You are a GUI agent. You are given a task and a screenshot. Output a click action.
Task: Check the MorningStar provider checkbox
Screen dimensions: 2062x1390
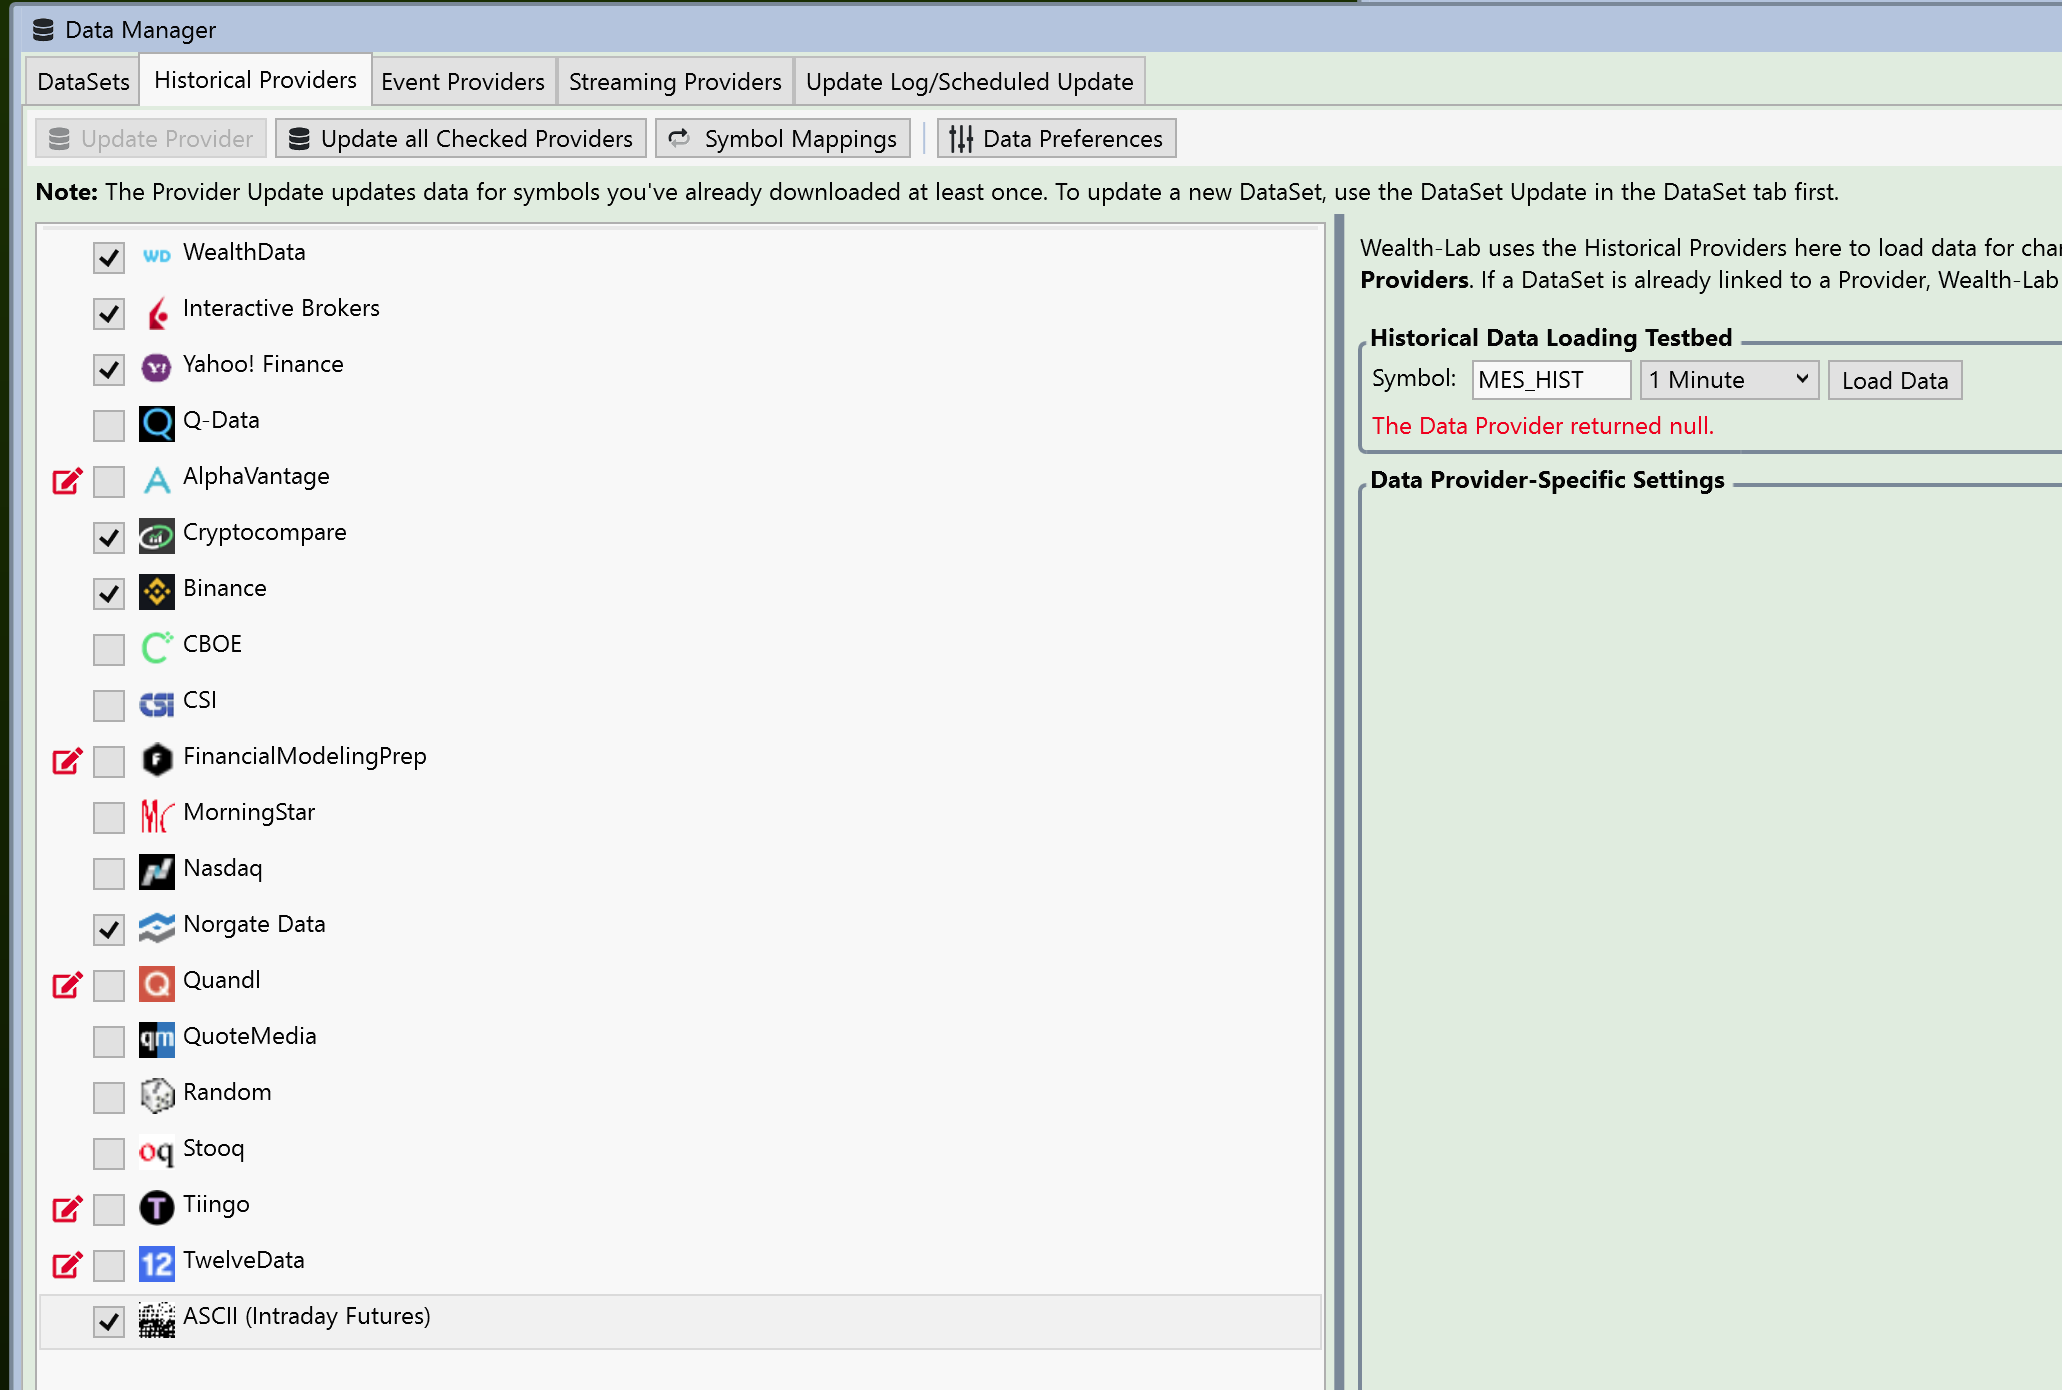pyautogui.click(x=109, y=817)
